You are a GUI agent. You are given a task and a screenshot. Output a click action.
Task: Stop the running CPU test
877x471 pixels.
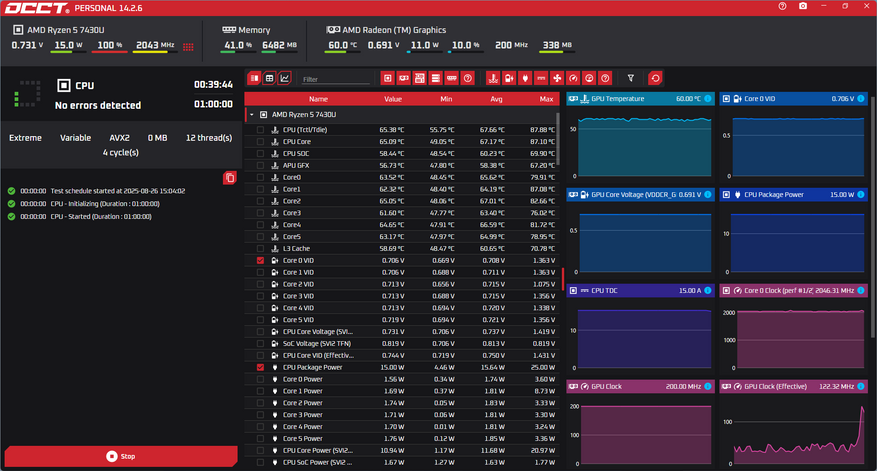(x=121, y=456)
